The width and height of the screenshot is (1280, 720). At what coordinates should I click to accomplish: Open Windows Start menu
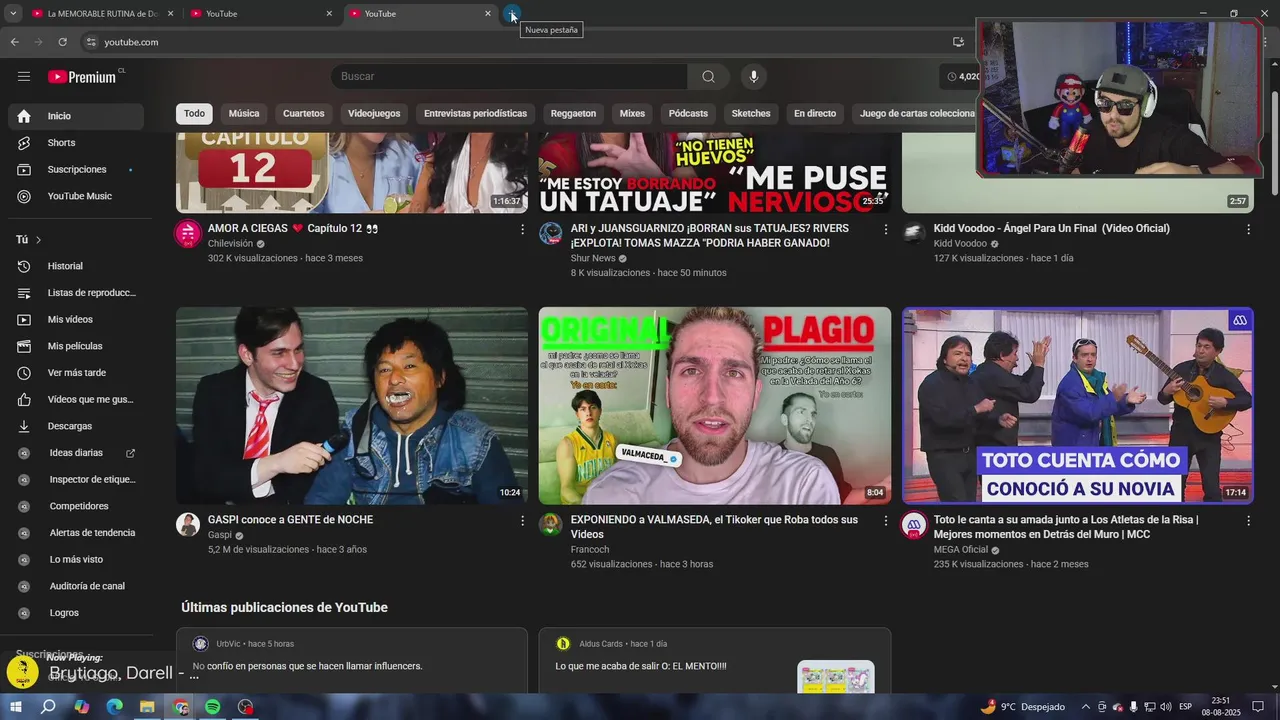15,707
